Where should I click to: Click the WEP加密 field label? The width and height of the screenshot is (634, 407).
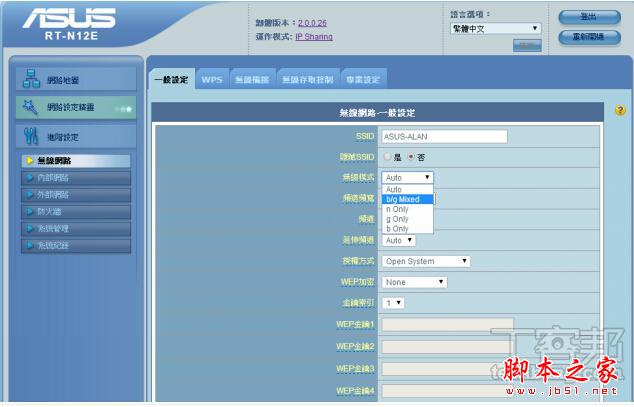point(357,282)
